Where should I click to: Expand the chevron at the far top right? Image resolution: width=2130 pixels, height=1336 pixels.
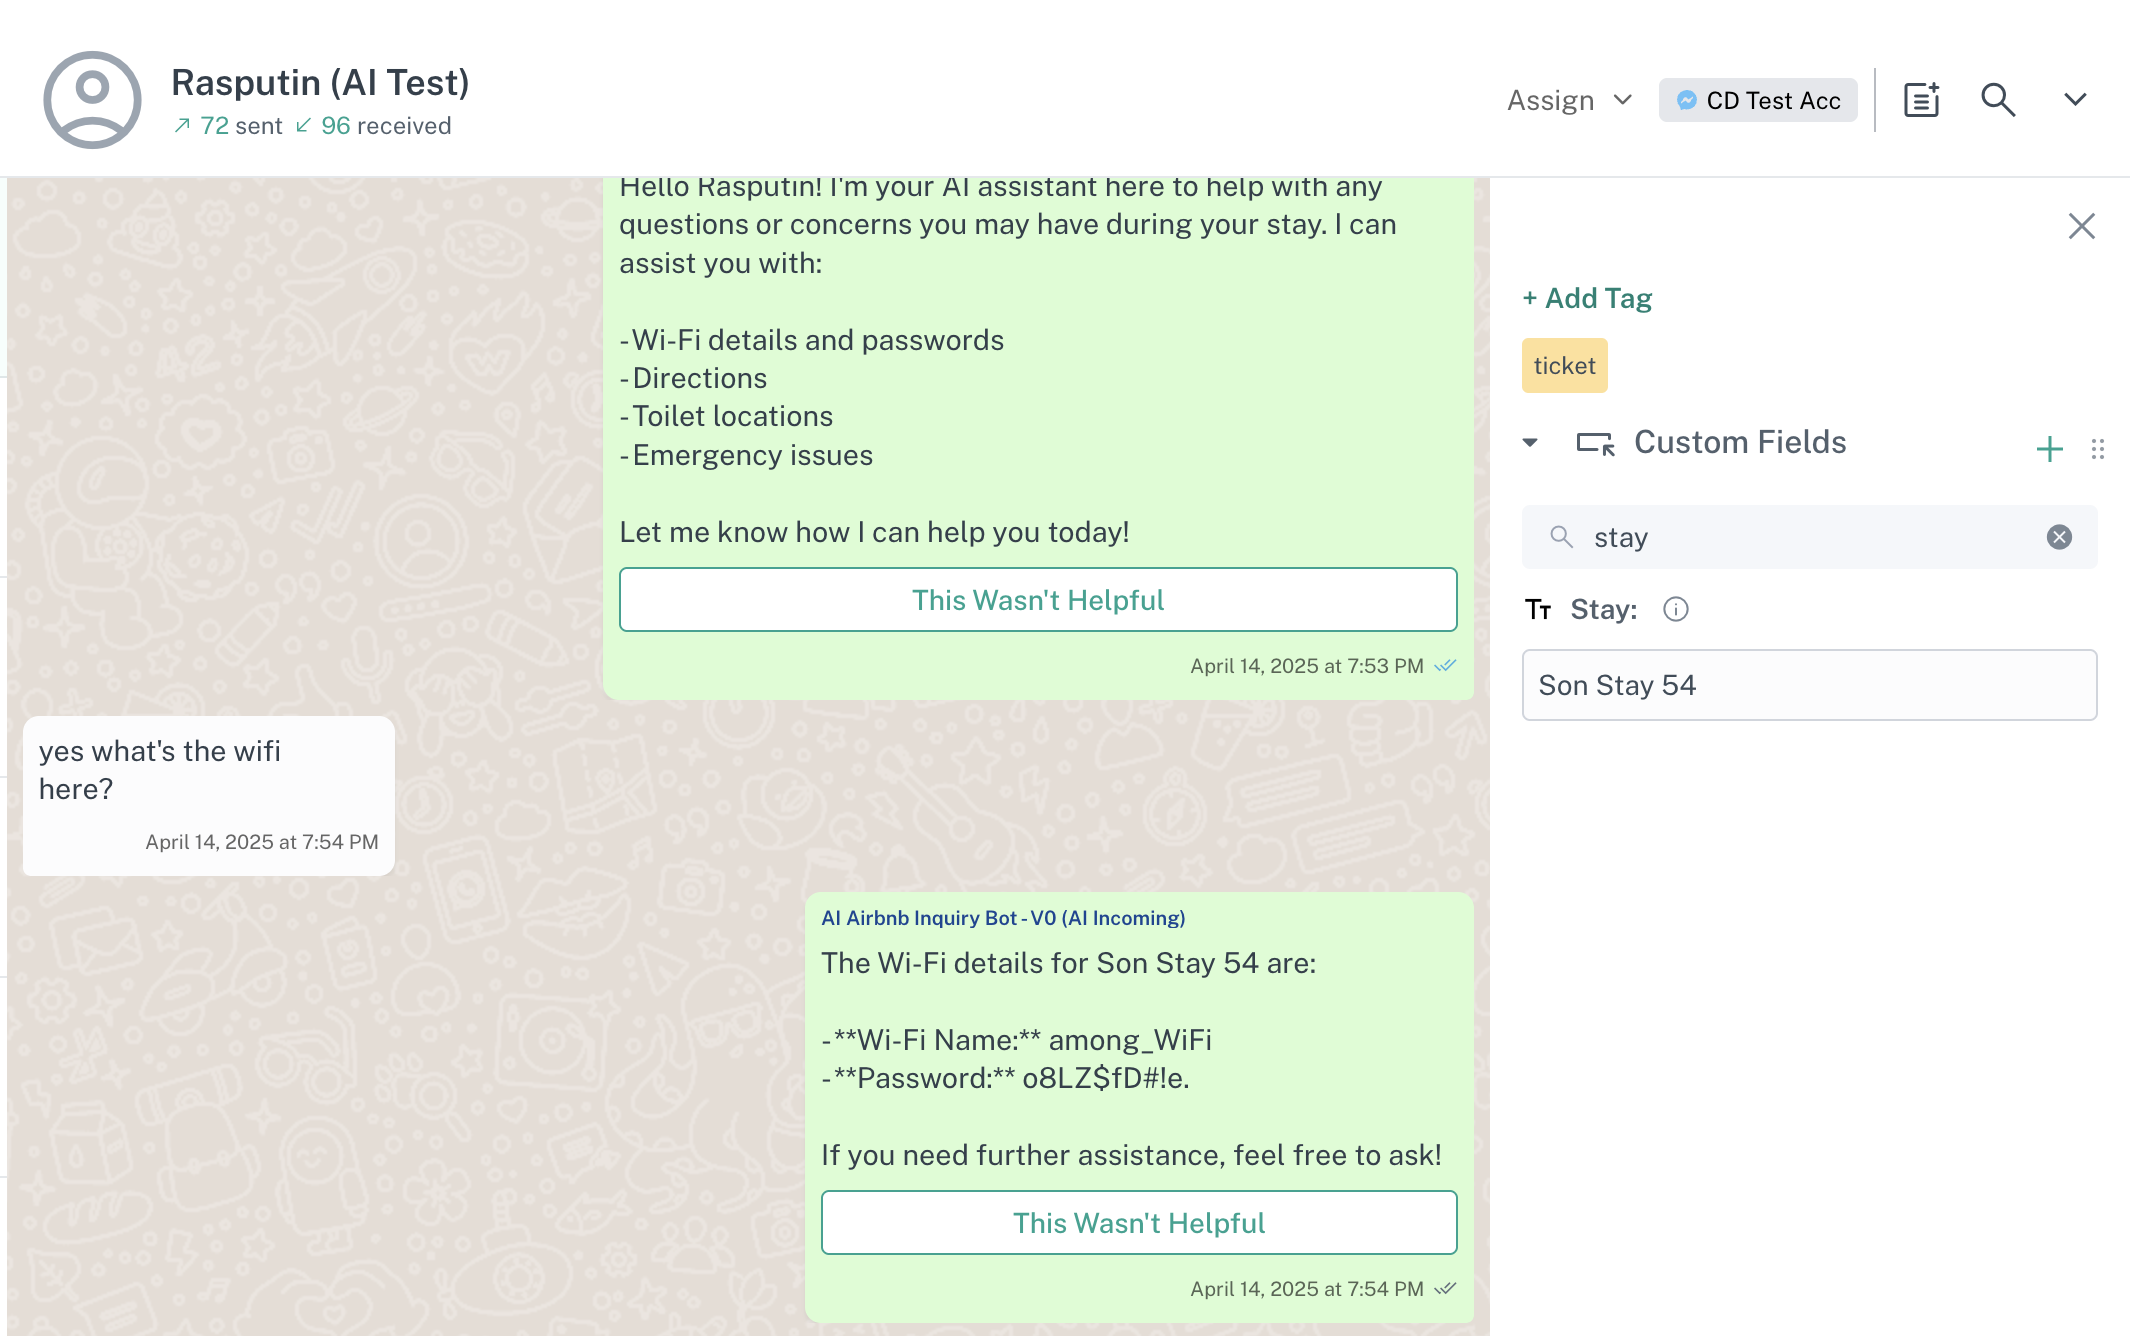(x=2075, y=100)
